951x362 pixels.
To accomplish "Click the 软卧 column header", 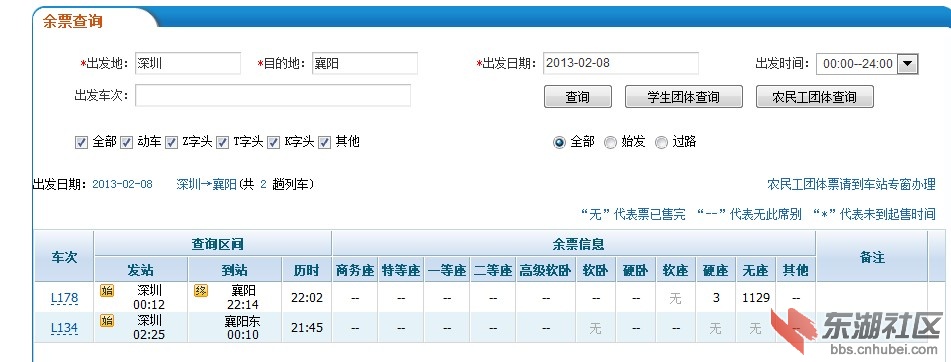I will (x=596, y=270).
